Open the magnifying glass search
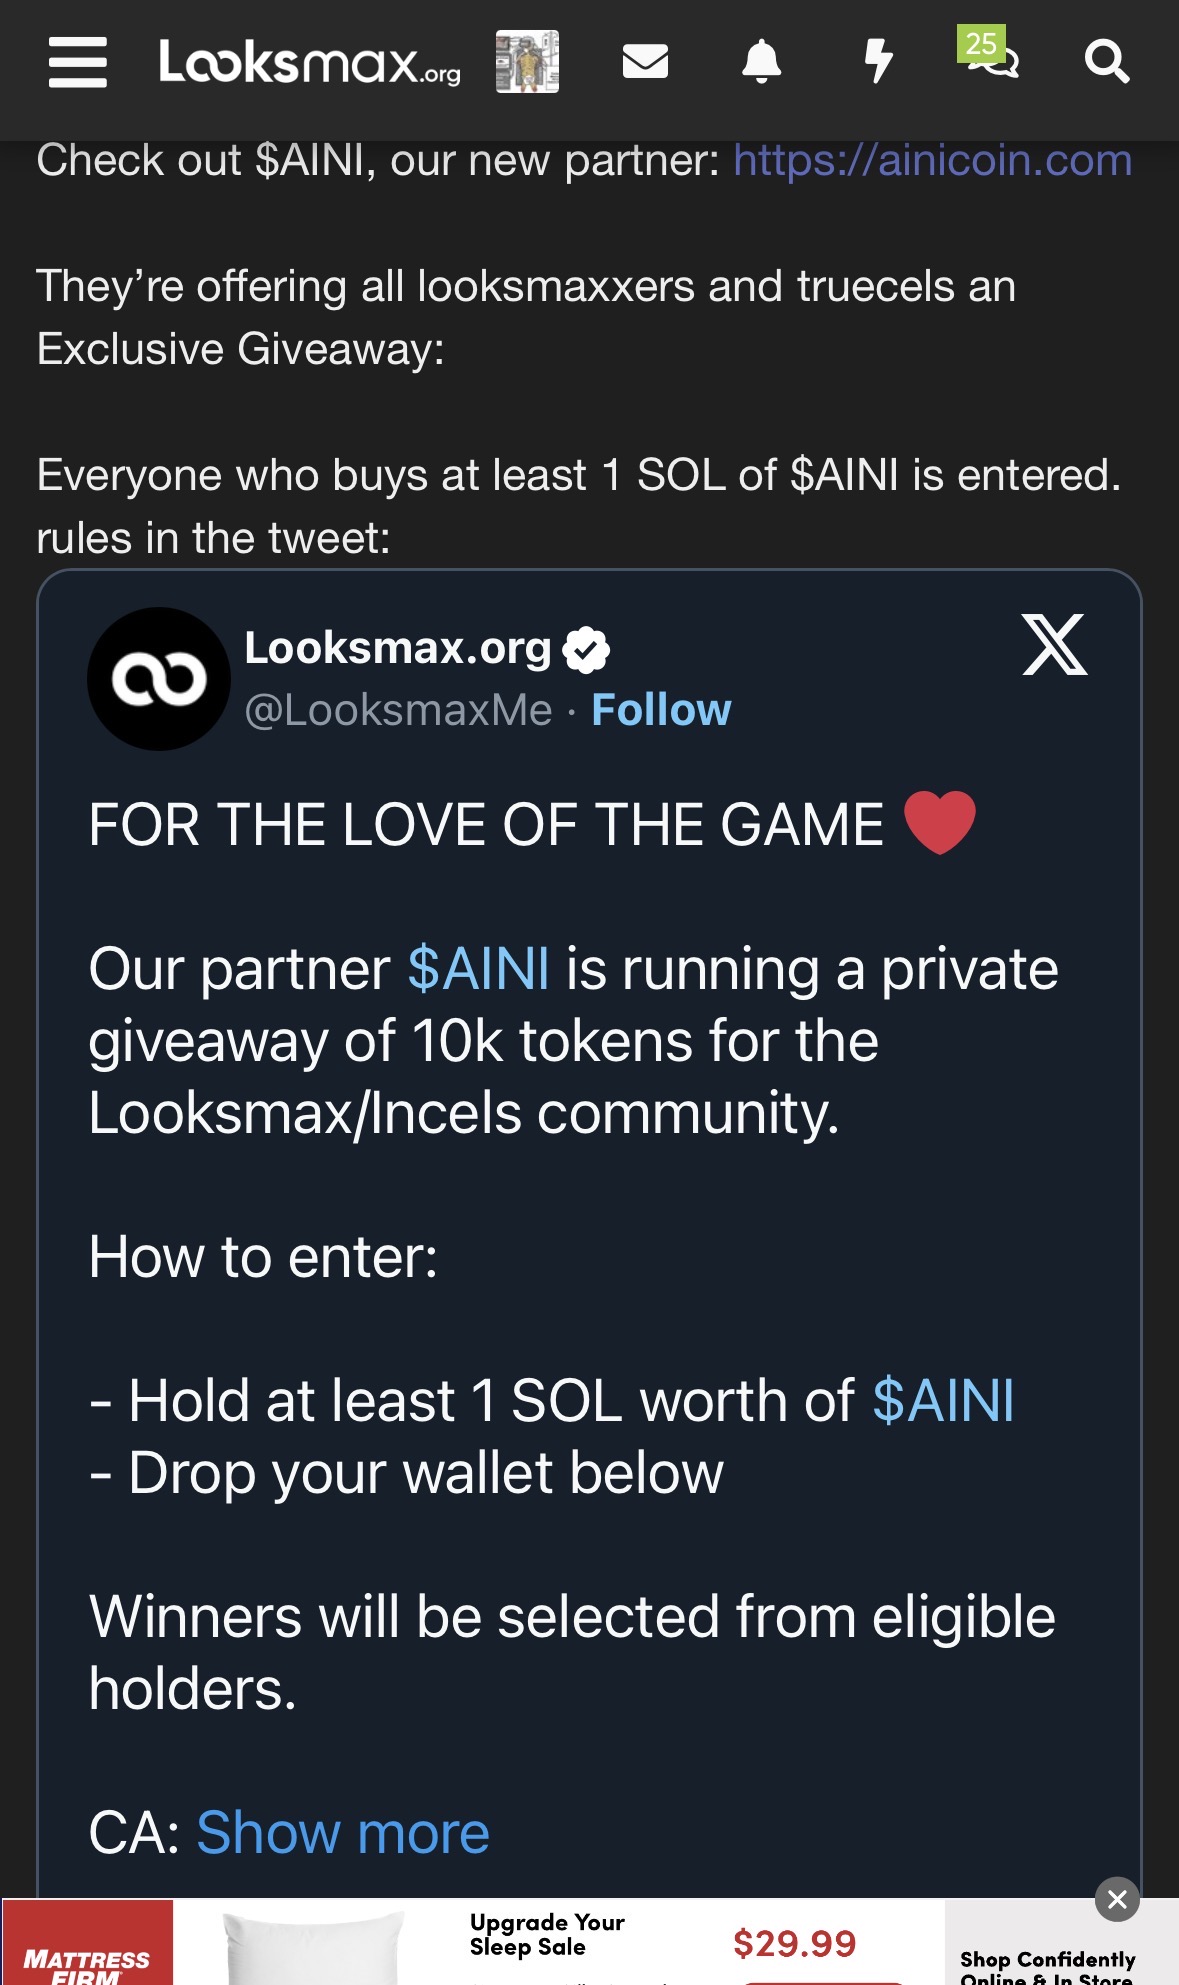The width and height of the screenshot is (1179, 1985). 1107,62
